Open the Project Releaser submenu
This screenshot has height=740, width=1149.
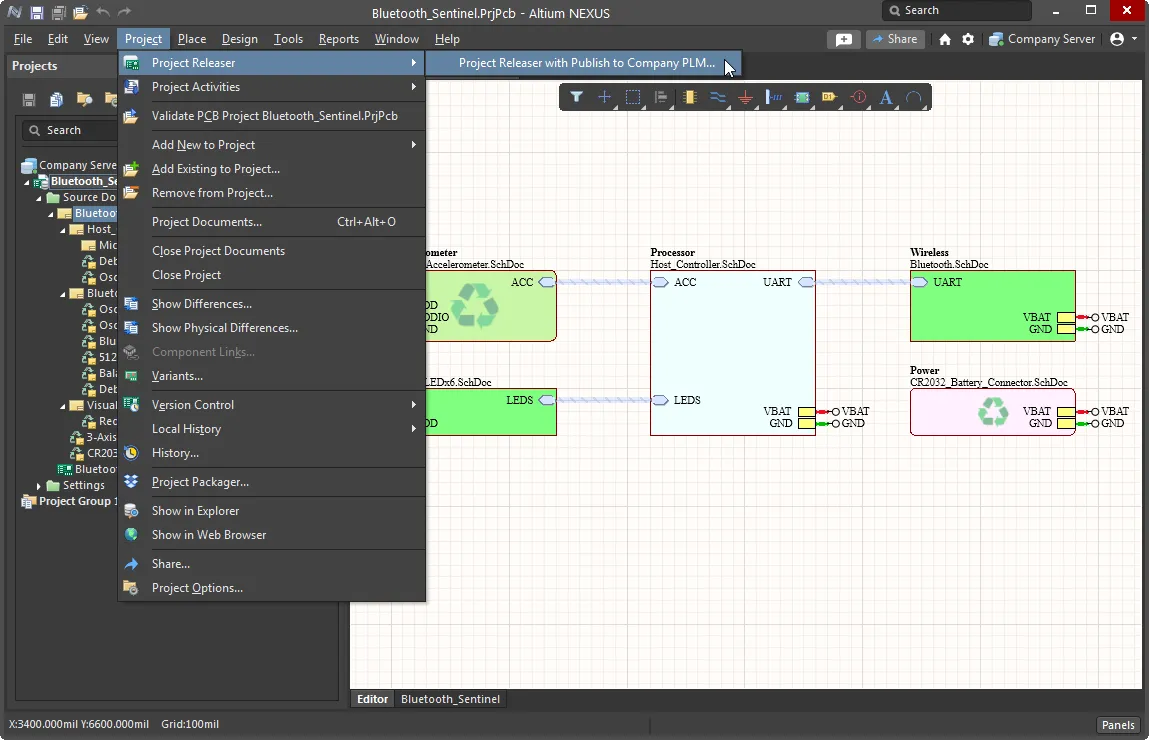tap(272, 63)
